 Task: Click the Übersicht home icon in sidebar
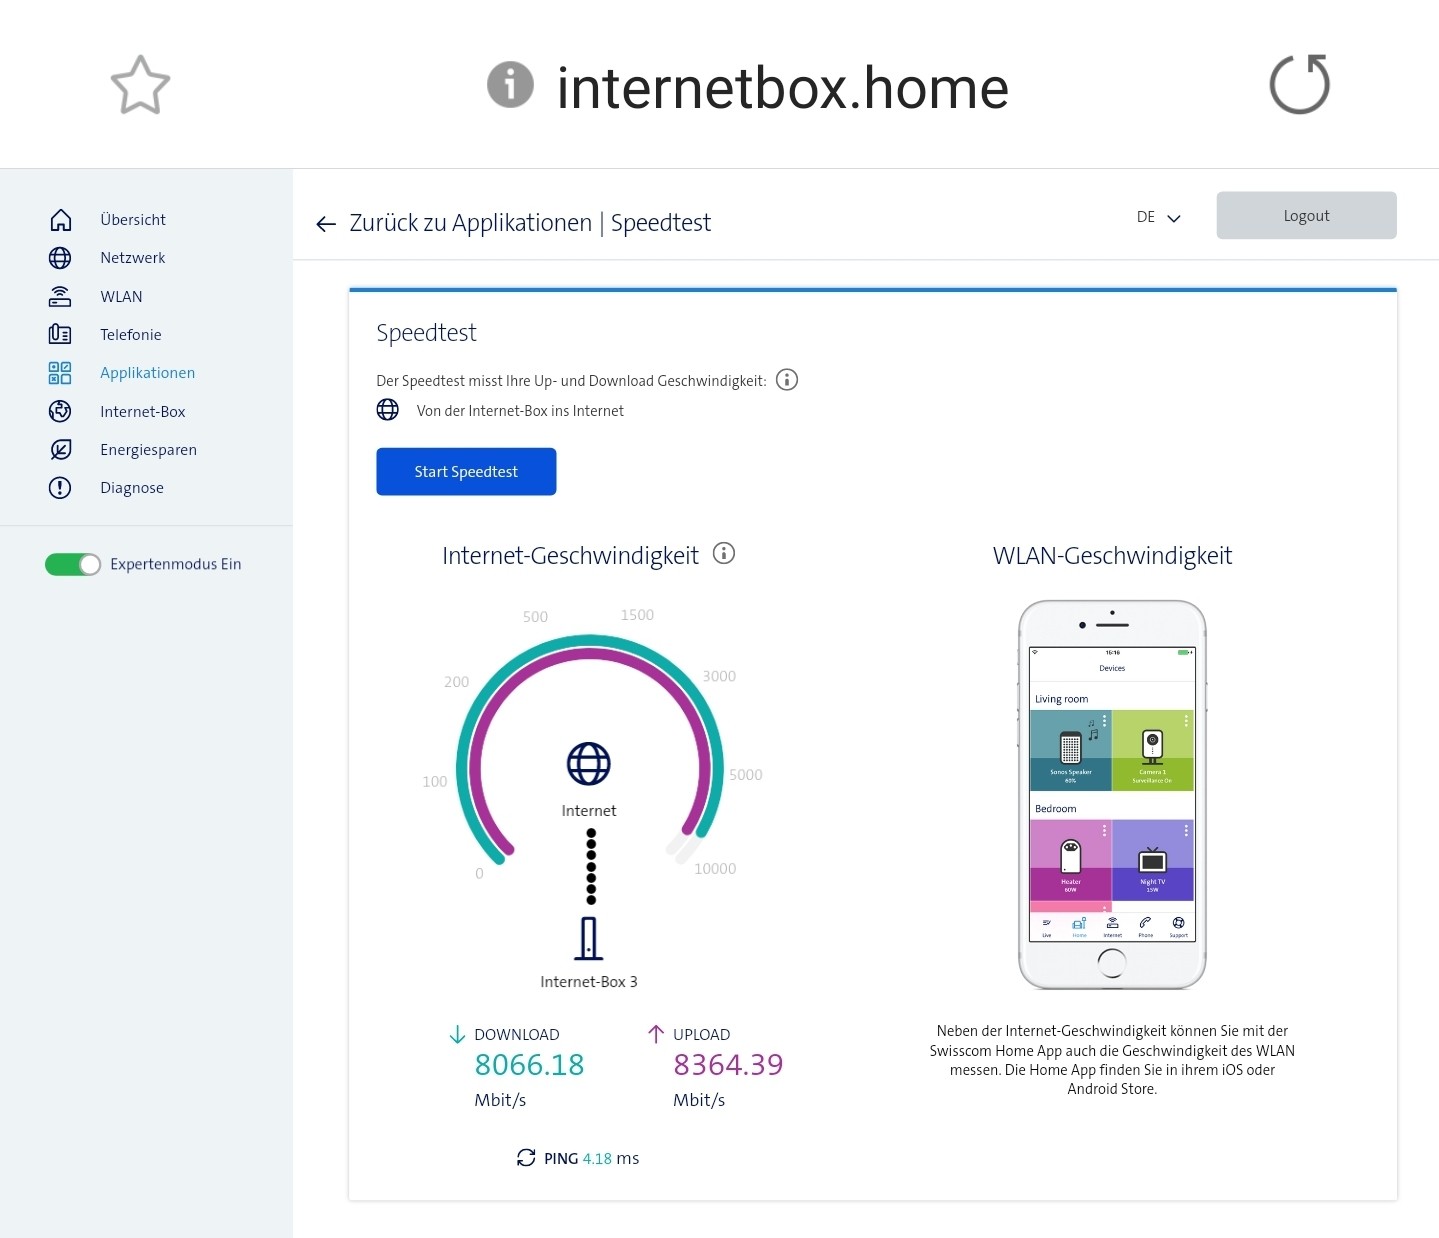60,219
